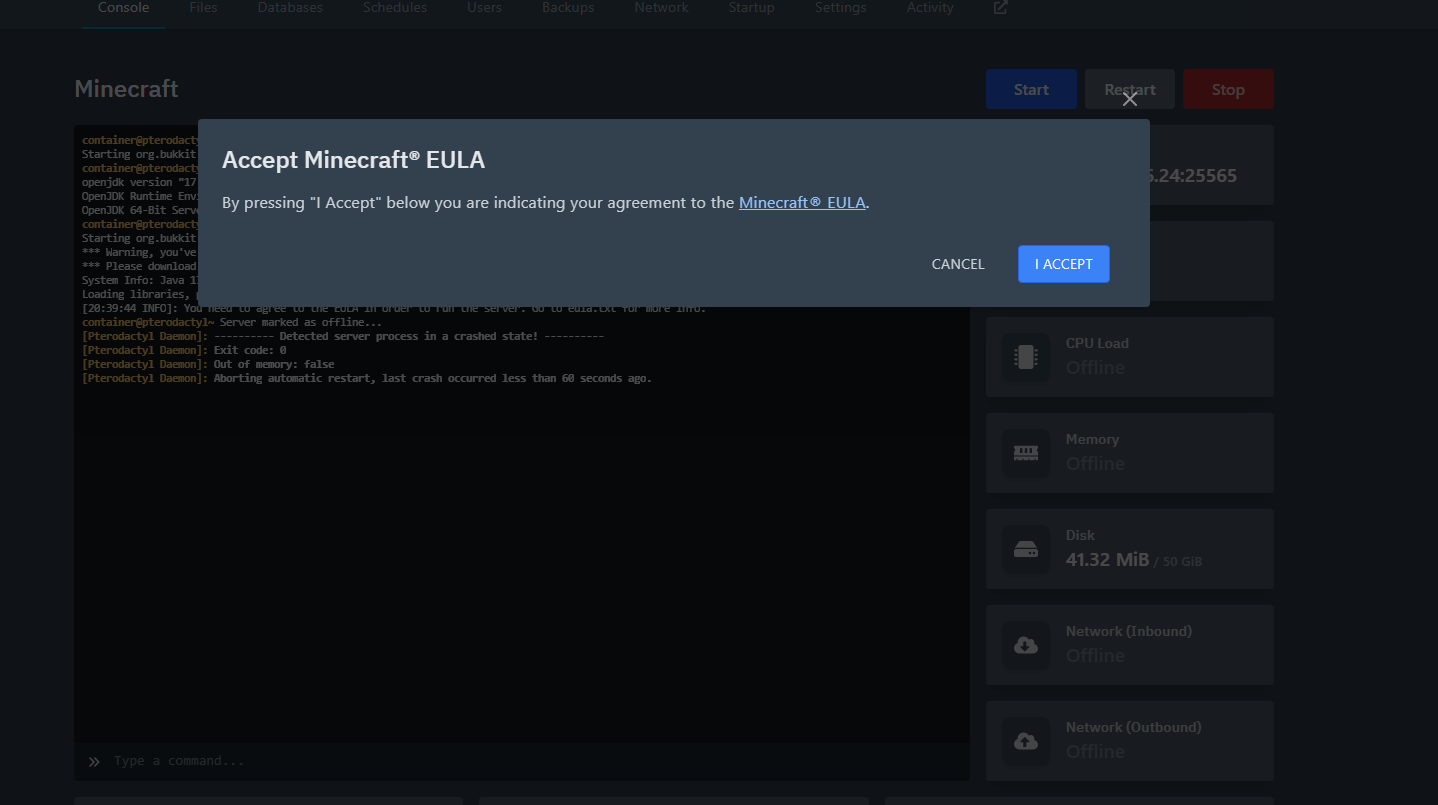Click the Network Outbound upload icon

(1026, 741)
